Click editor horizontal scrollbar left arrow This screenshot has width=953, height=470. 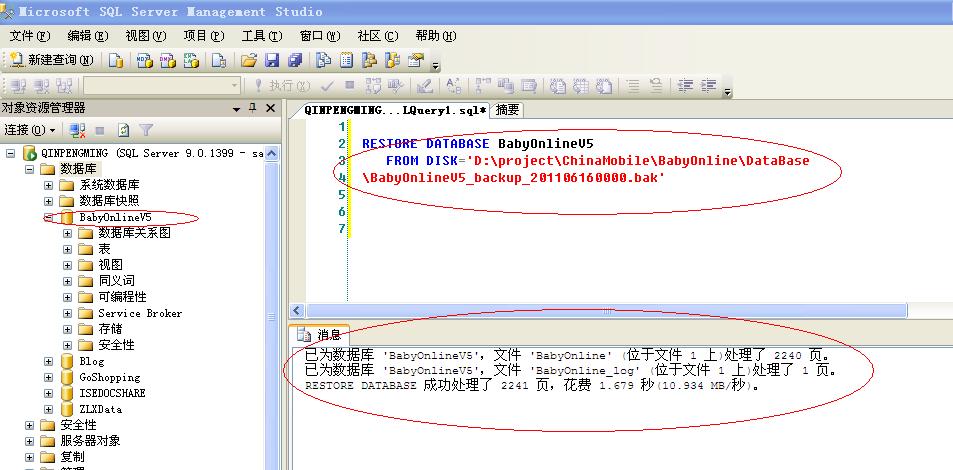297,311
